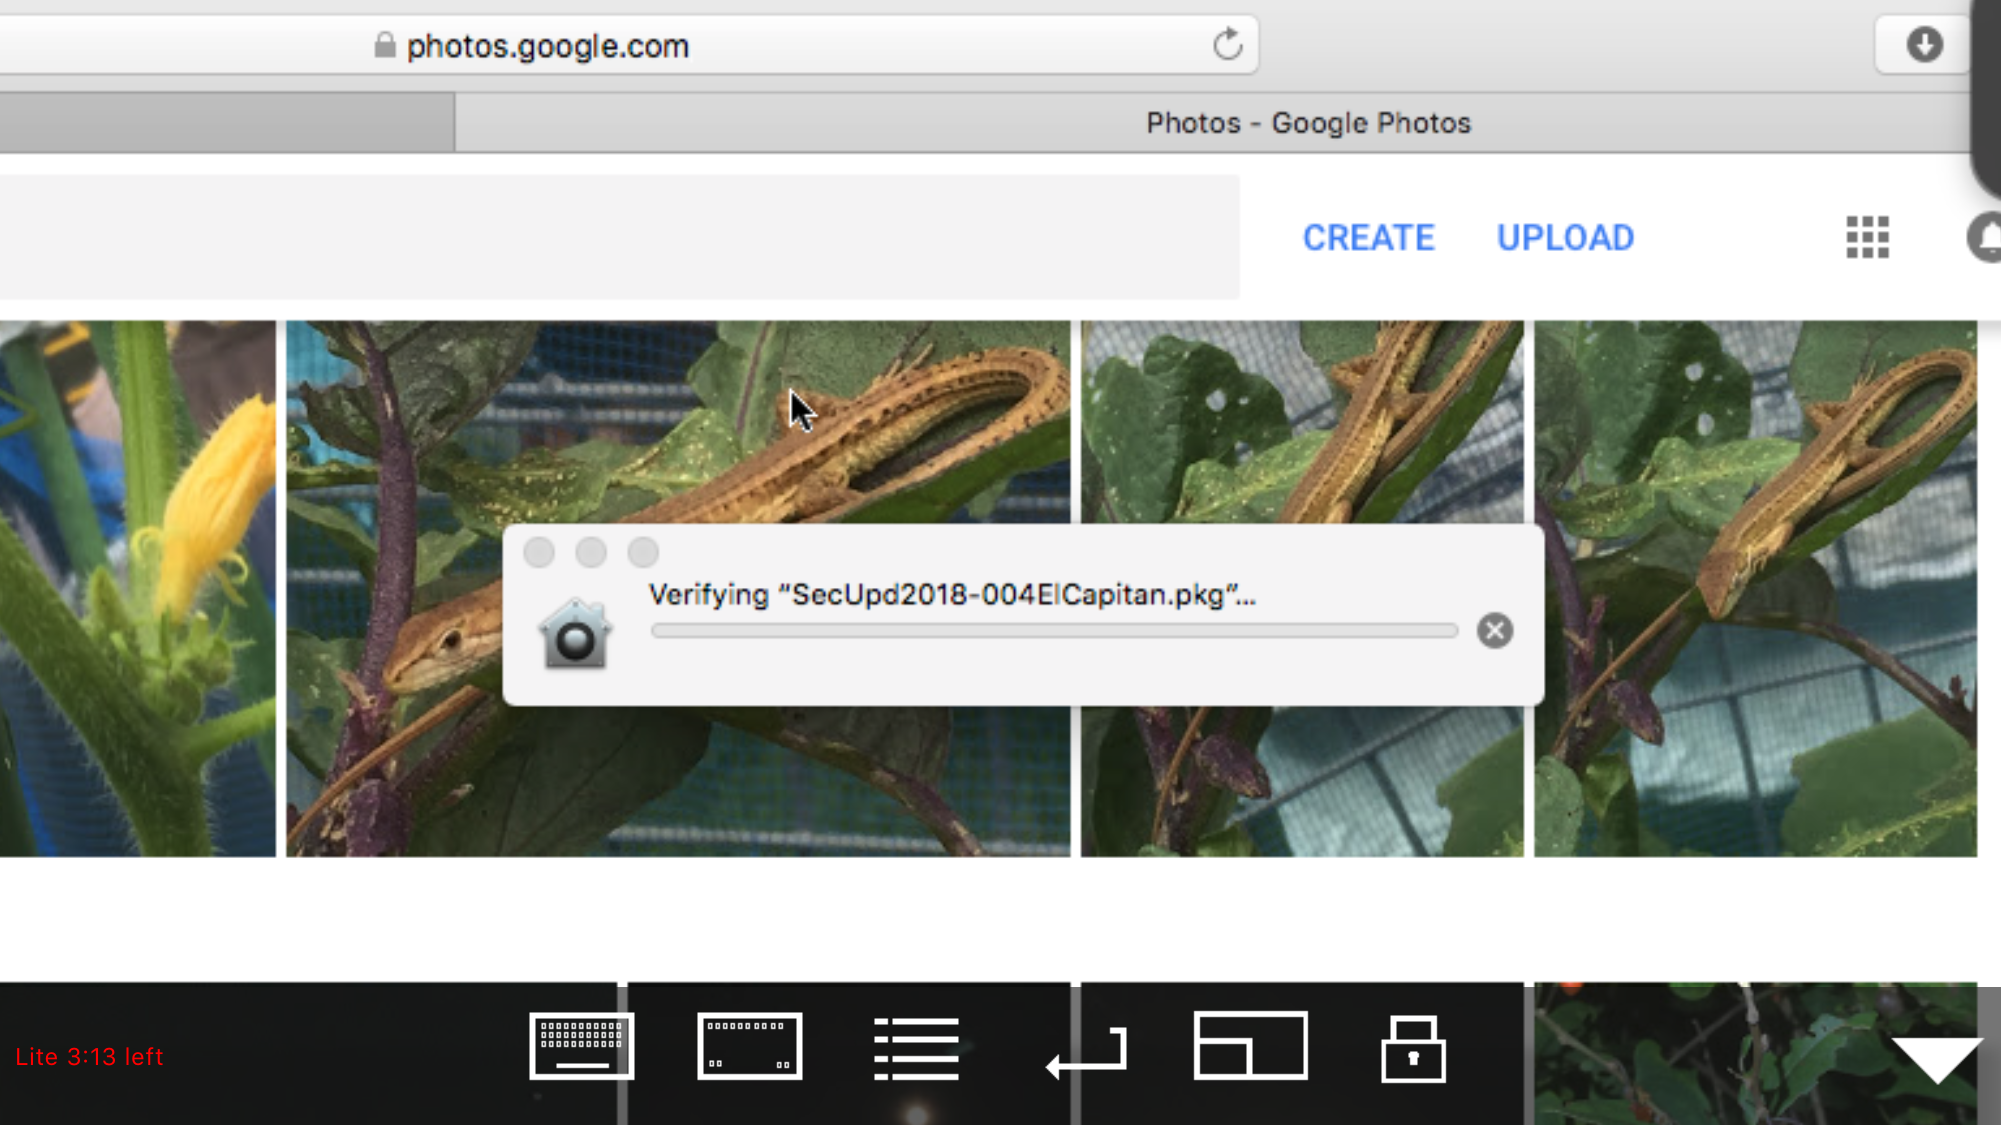
Task: Open the notifications bell
Action: (x=1985, y=238)
